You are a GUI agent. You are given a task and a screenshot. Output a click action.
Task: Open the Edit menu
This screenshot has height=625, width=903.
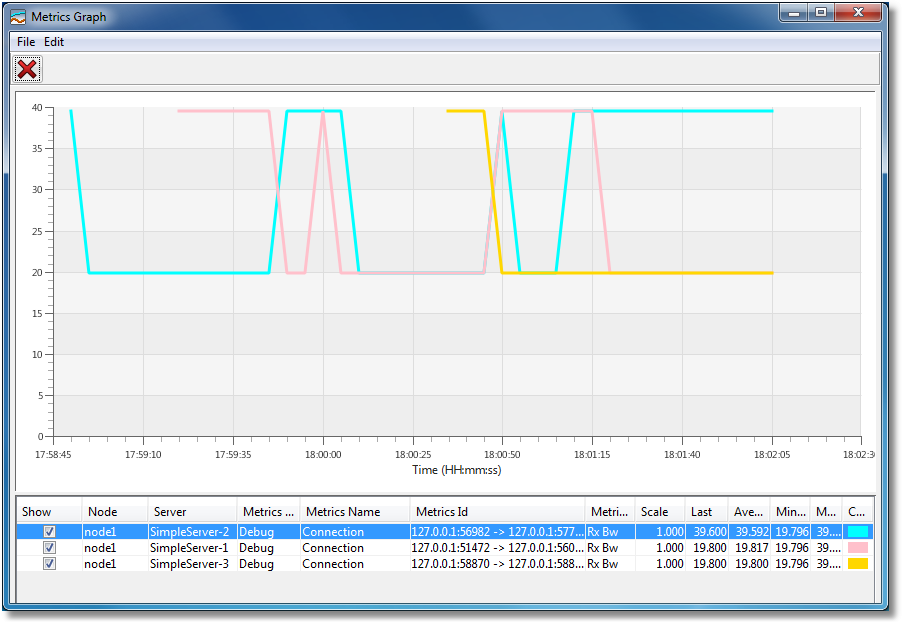tap(54, 42)
